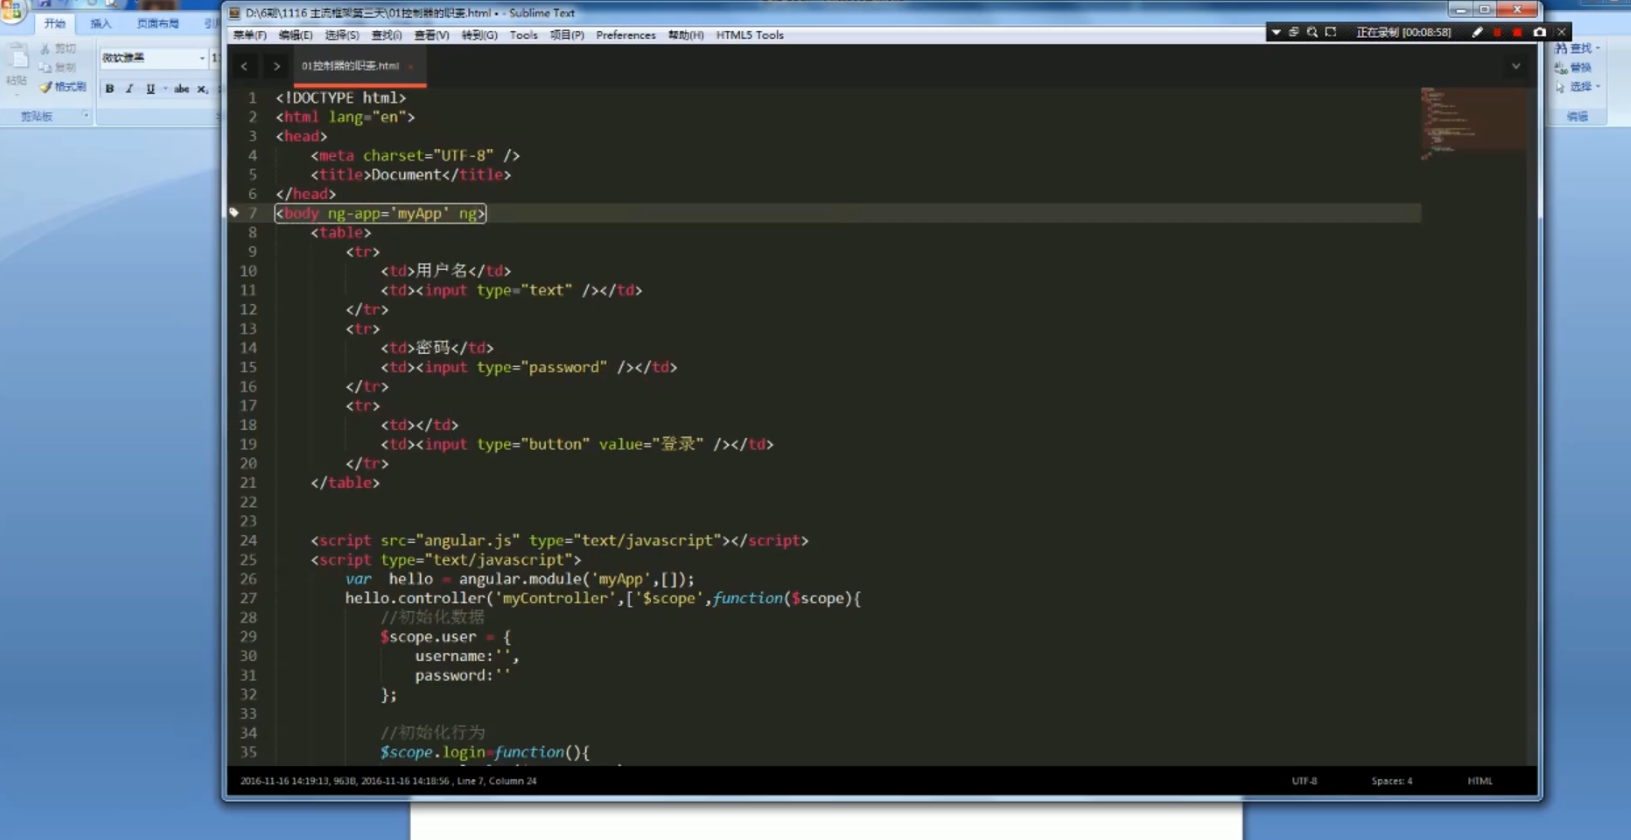
Task: Click 复制 copy in Word ribbon
Action: click(59, 67)
